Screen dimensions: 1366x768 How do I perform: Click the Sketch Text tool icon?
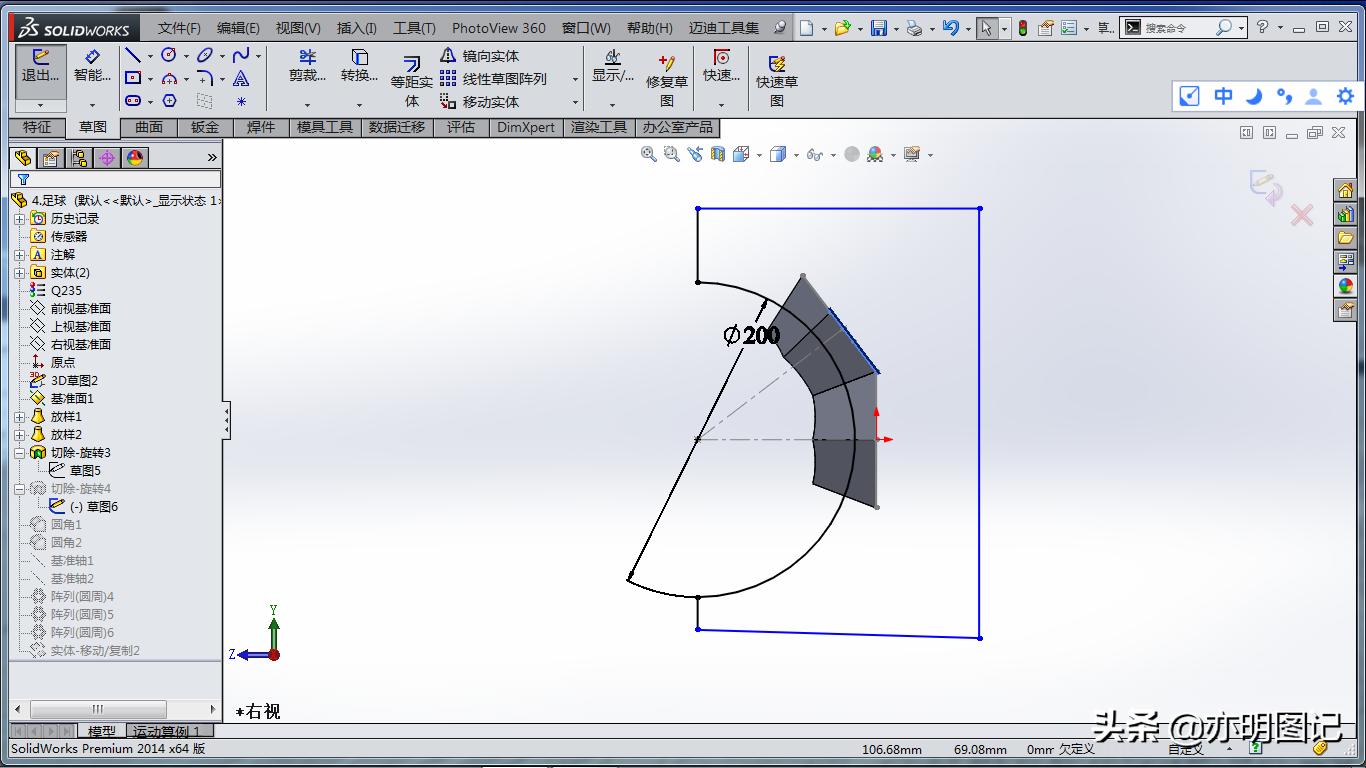click(x=241, y=79)
